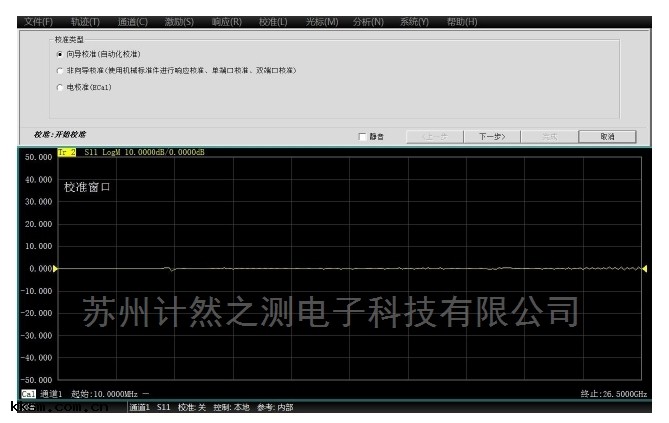This screenshot has height=423, width=669.
Task: Choose 非向导校准 mechanical standard option
Action: 59,71
